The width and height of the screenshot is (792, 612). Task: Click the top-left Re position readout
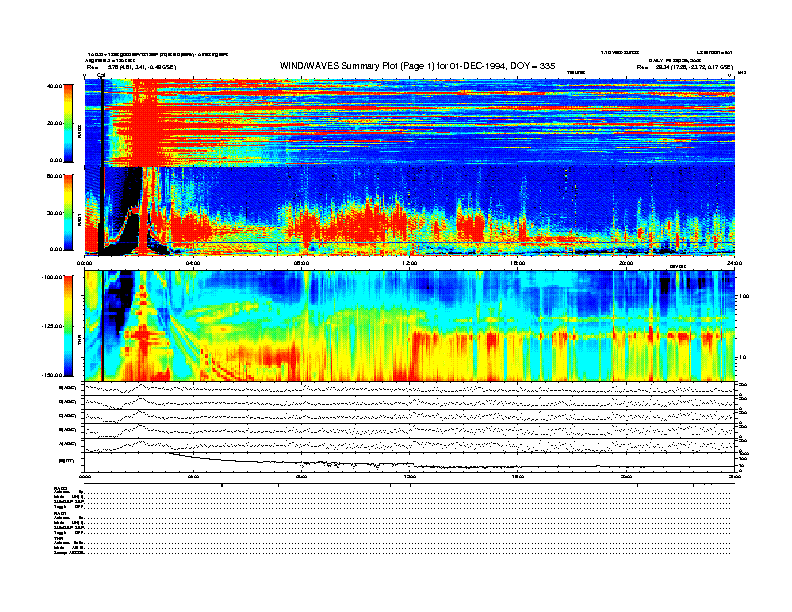click(x=131, y=67)
